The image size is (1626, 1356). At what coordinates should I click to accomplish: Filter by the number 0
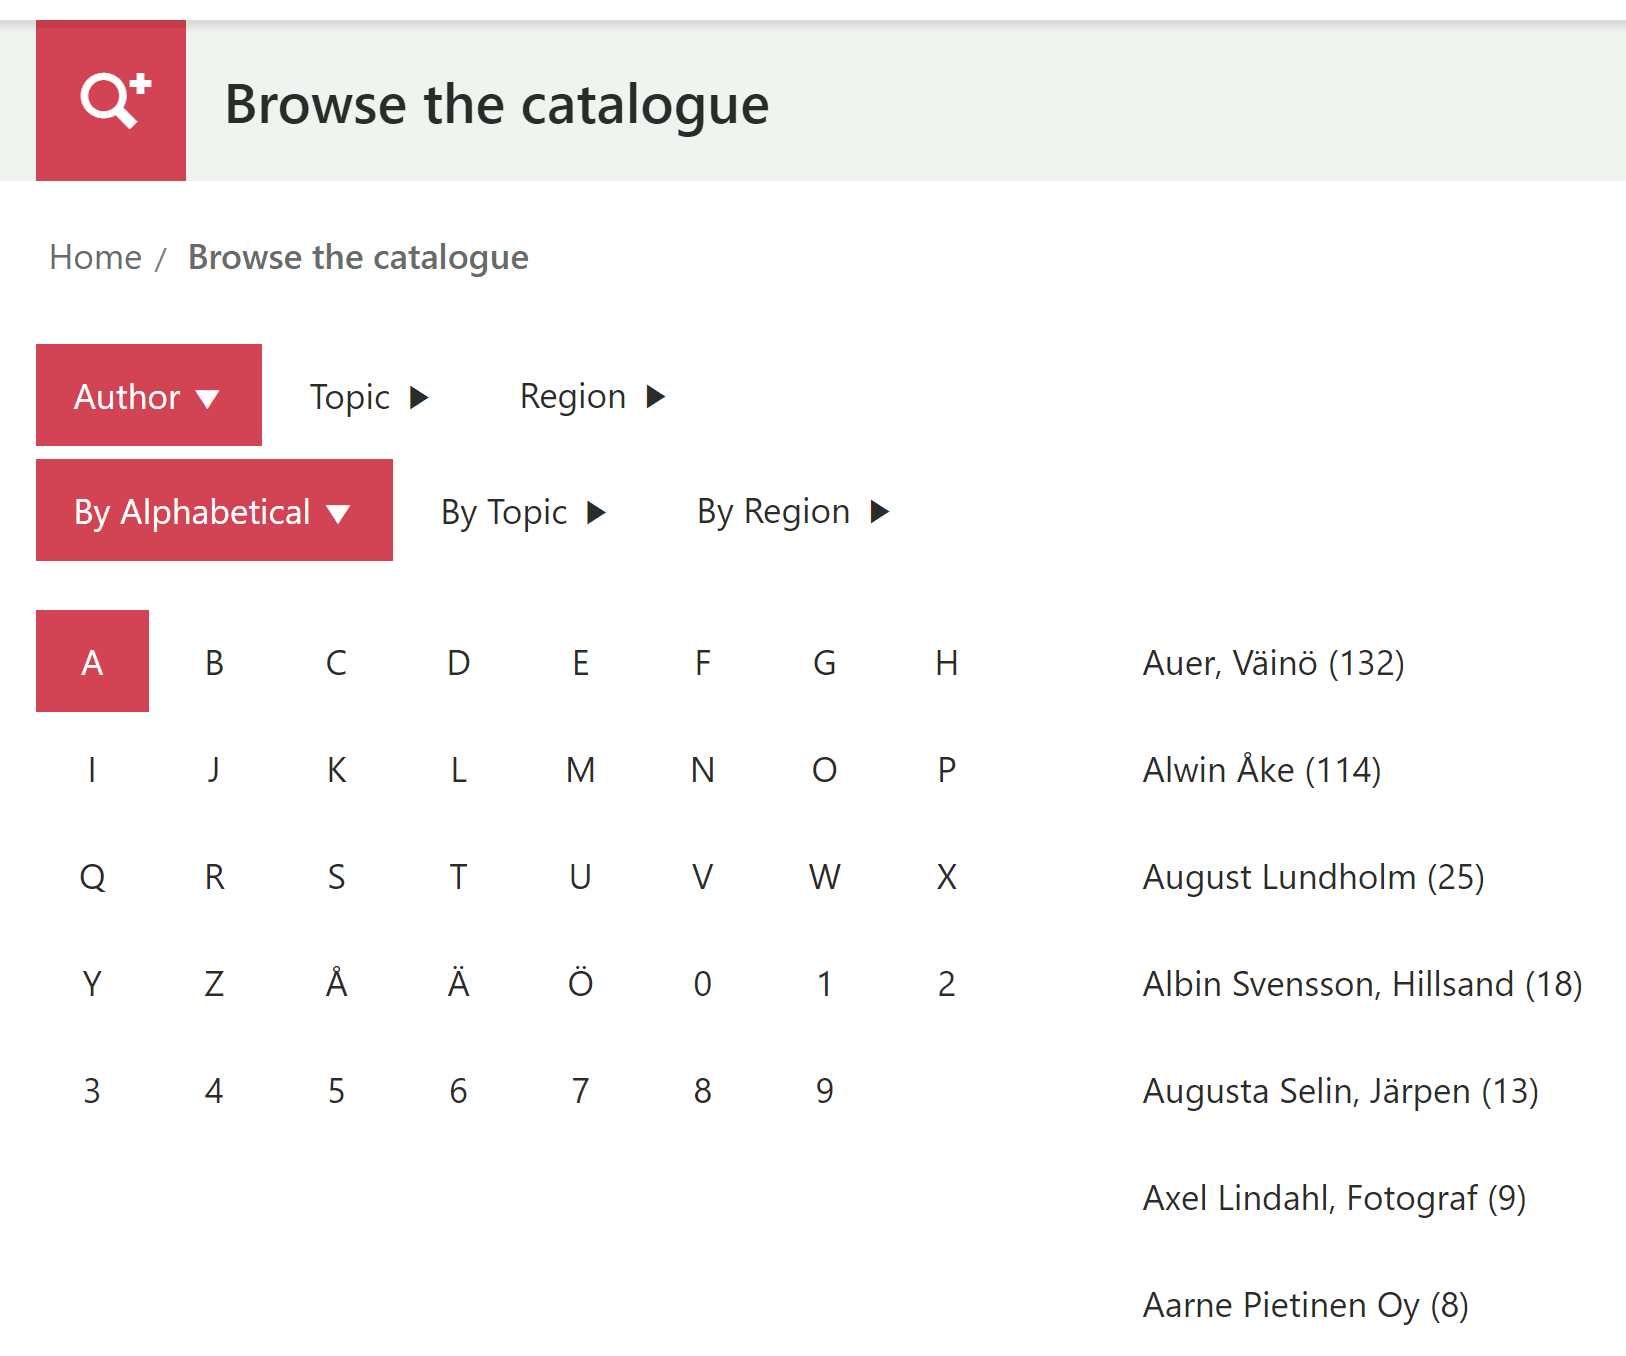(702, 984)
